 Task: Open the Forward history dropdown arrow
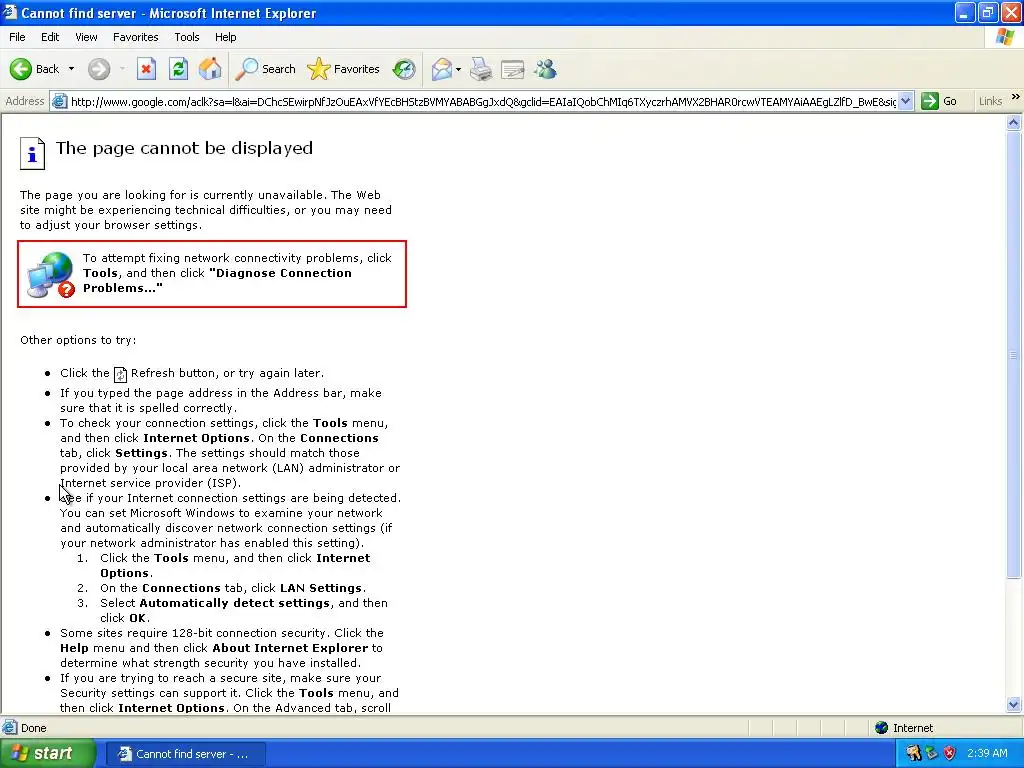(x=122, y=69)
